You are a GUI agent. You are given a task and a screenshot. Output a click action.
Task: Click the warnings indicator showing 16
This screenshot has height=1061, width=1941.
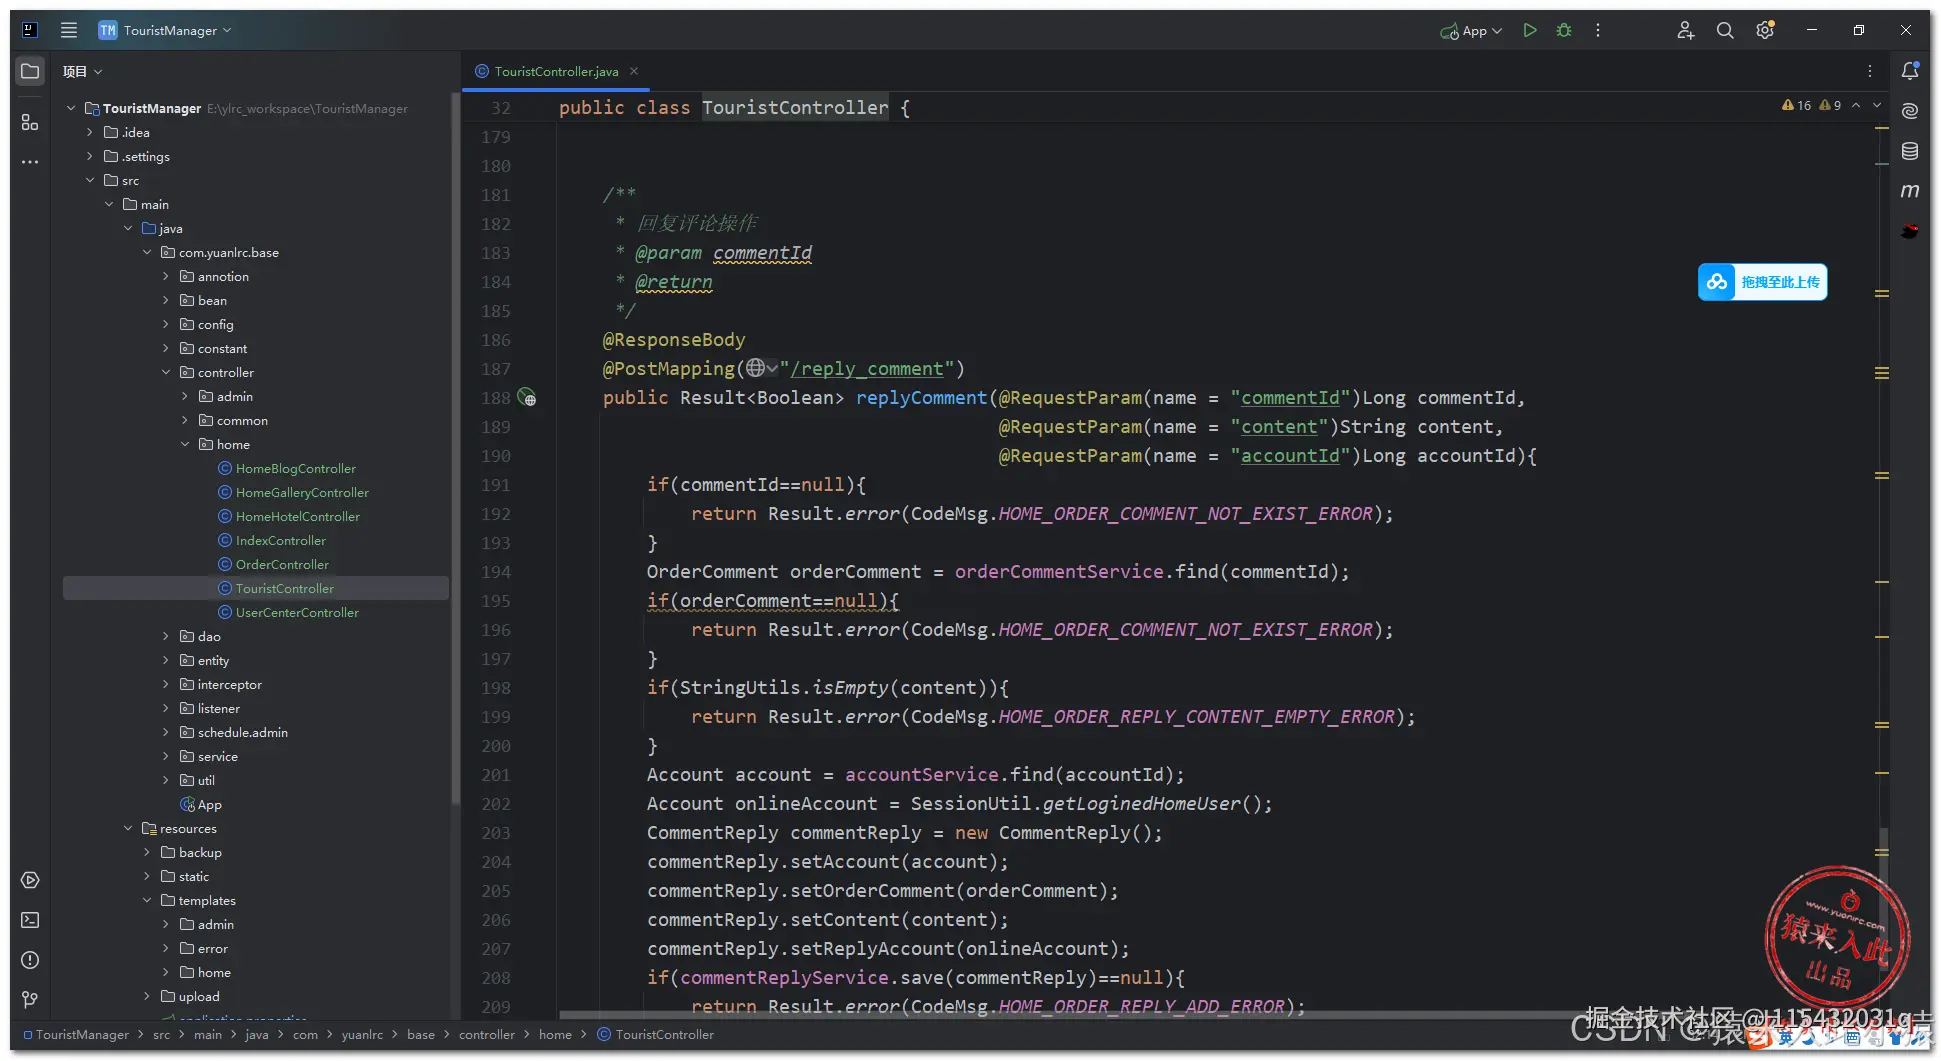[x=1797, y=105]
